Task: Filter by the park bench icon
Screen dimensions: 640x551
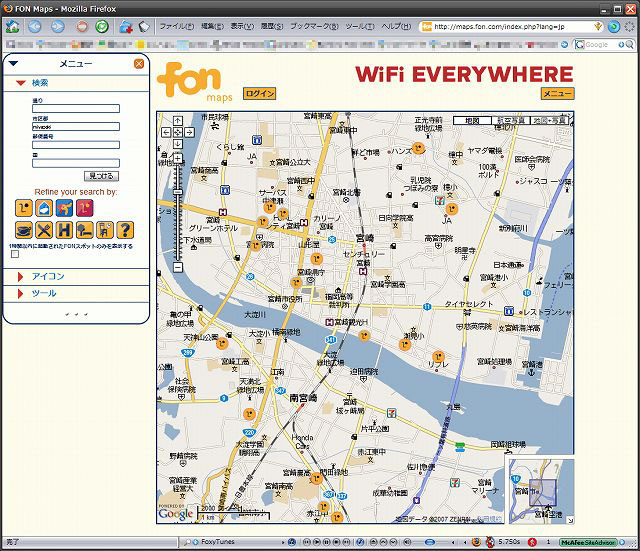Action: point(84,230)
